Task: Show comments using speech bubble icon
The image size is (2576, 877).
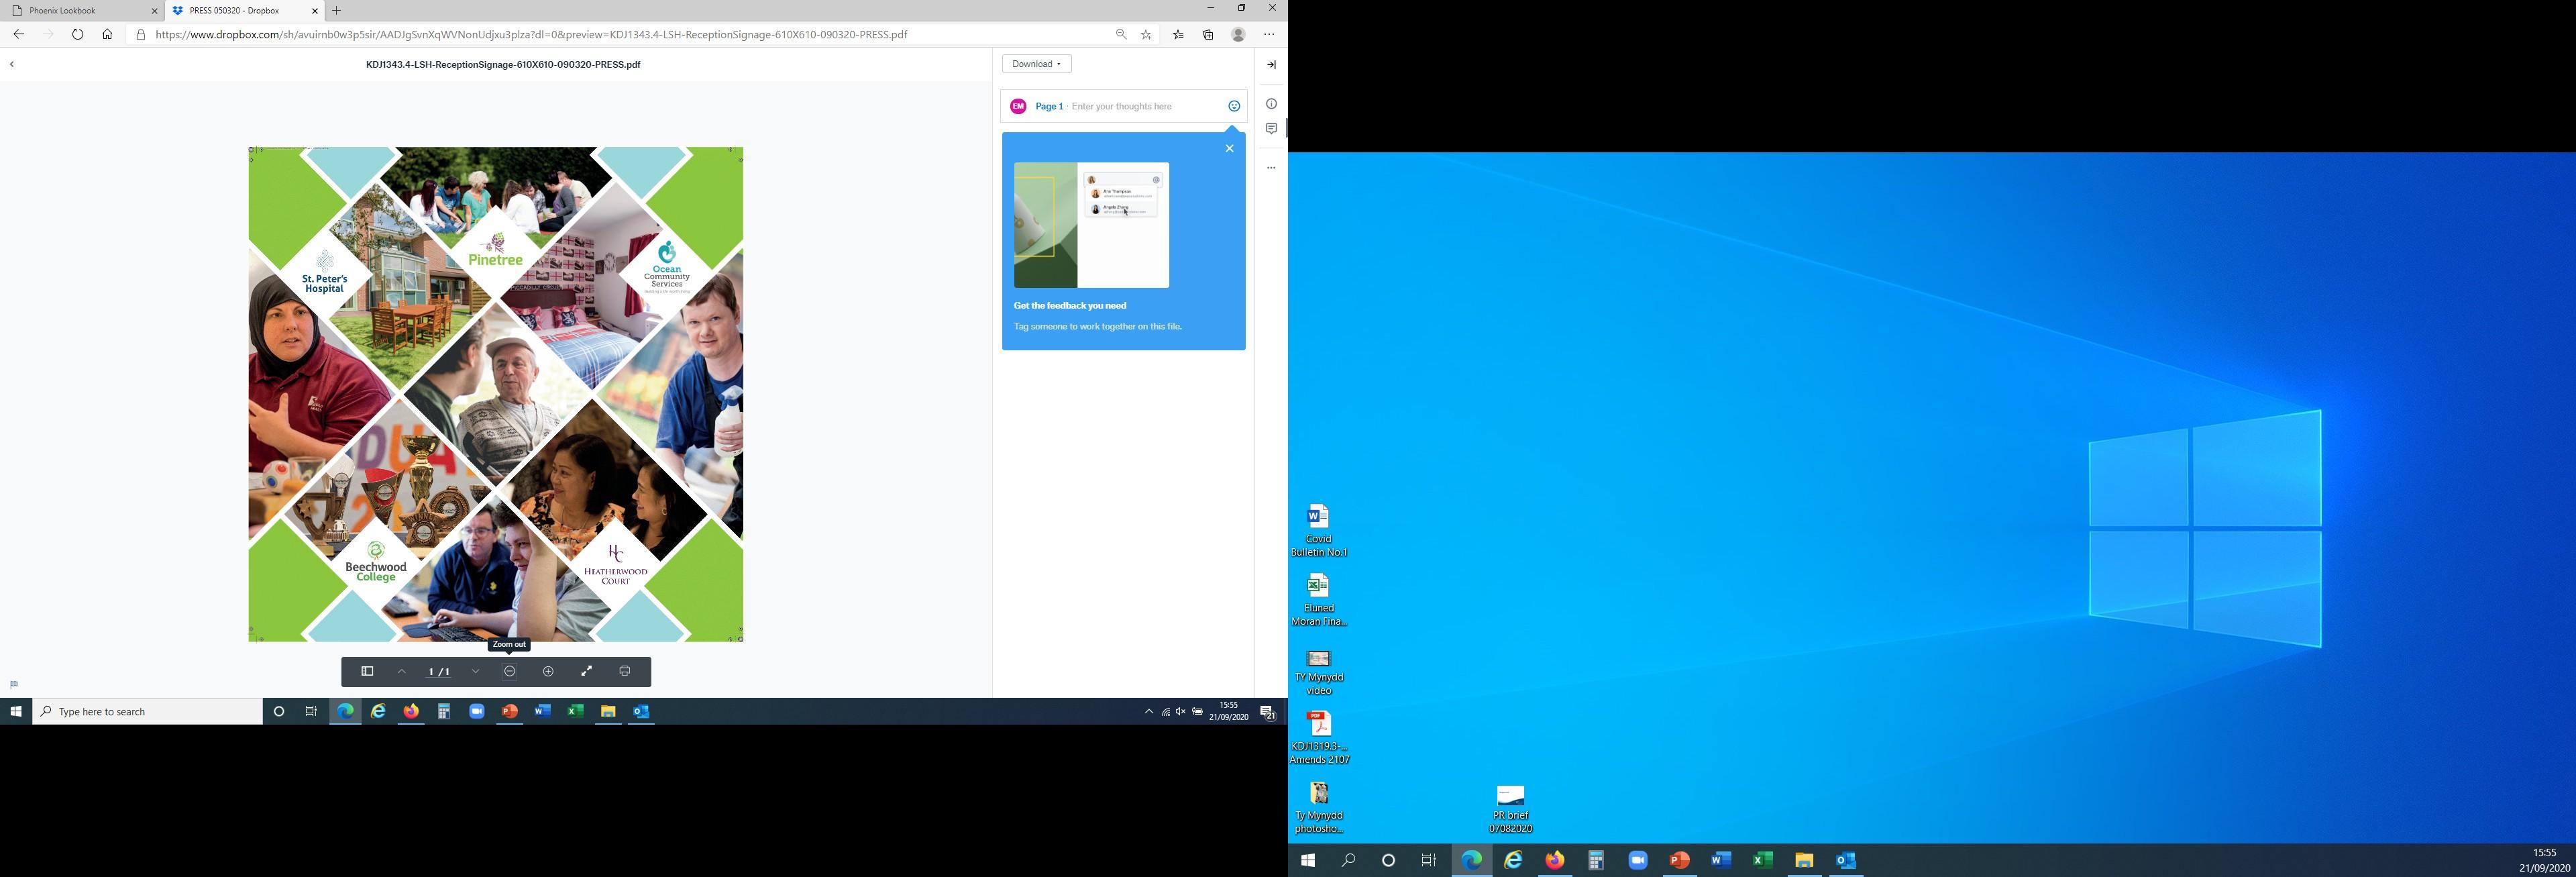Action: [1271, 129]
